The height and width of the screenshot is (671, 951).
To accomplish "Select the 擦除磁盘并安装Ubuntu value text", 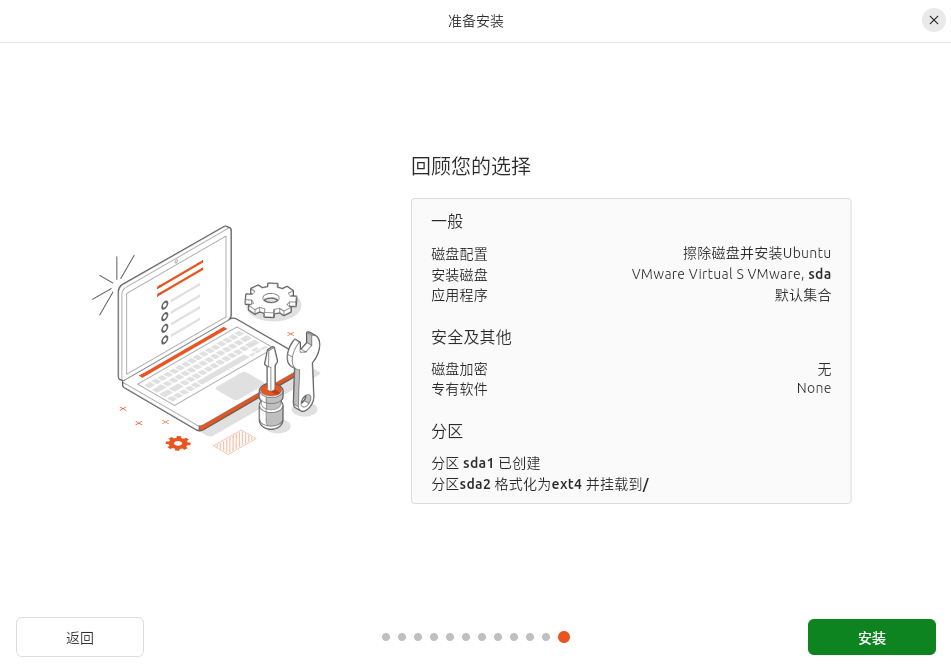I will (757, 253).
